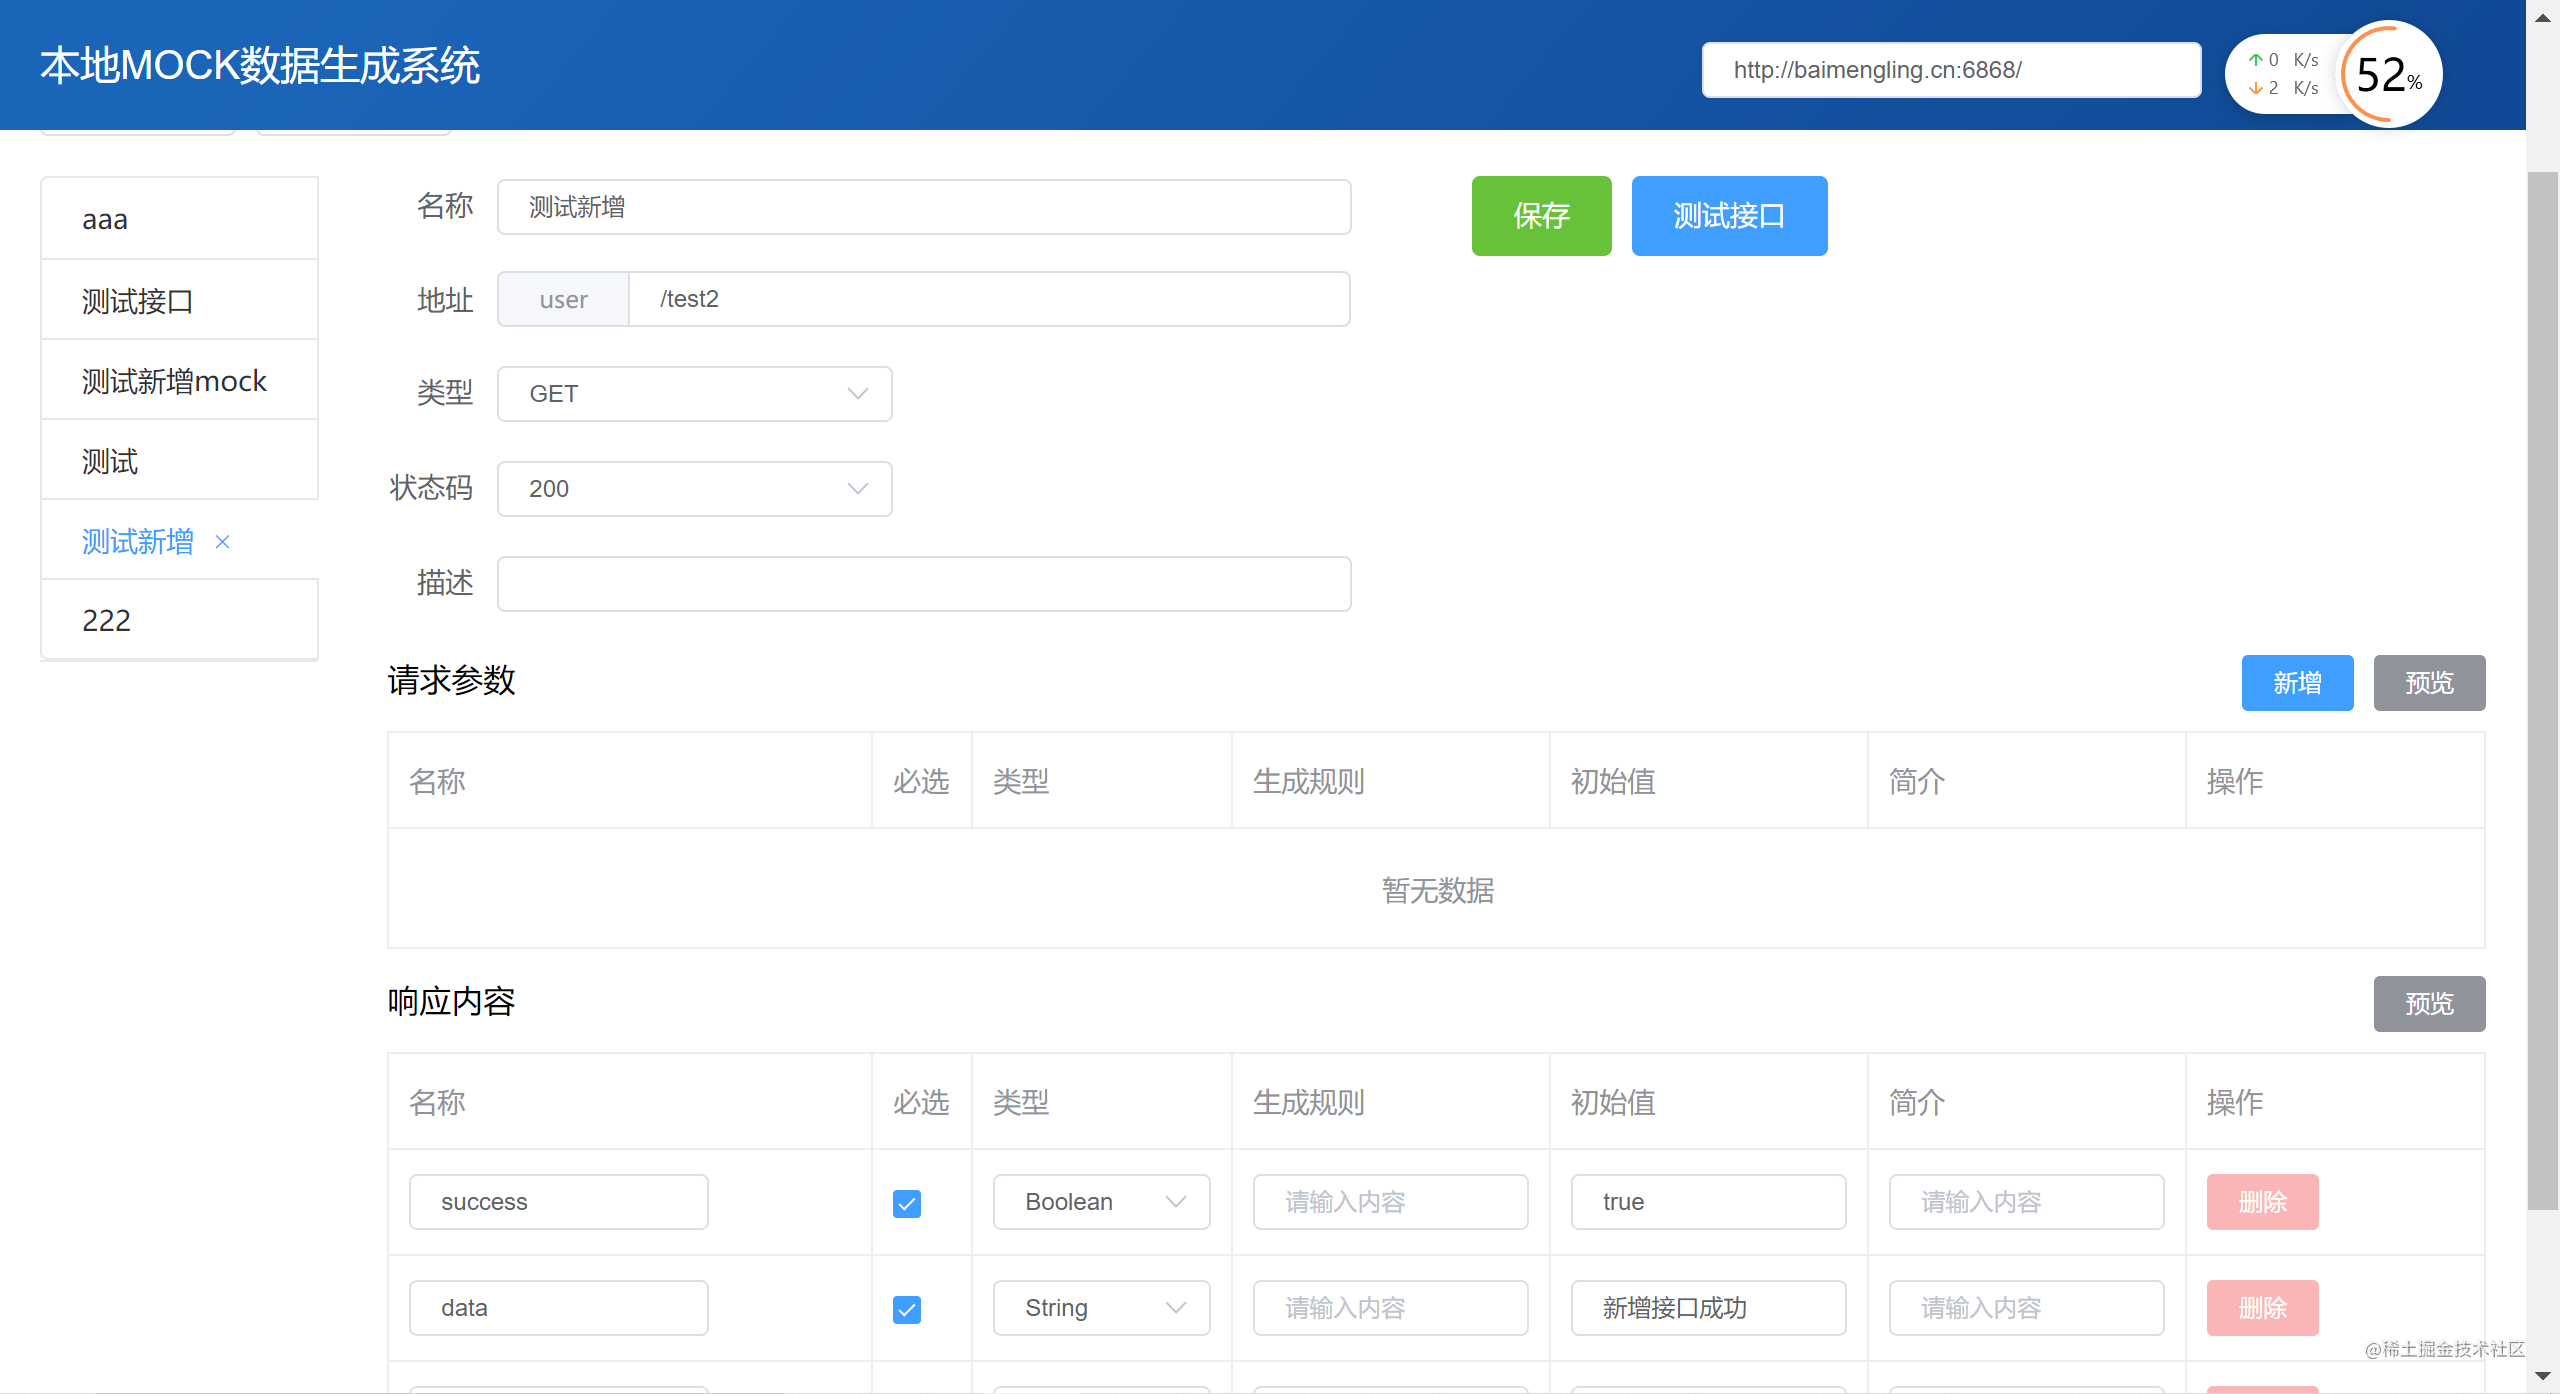Focus 简介 input in data row
The image size is (2560, 1394).
coord(2027,1308)
